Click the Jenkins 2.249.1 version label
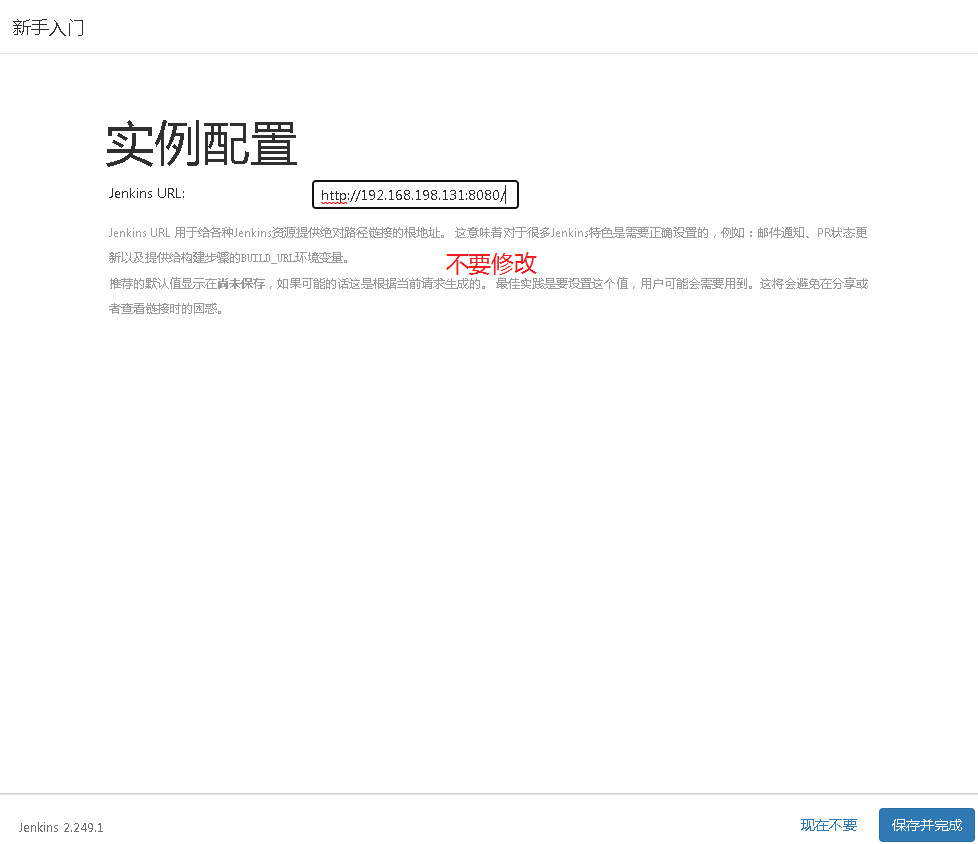978x844 pixels. coord(60,827)
